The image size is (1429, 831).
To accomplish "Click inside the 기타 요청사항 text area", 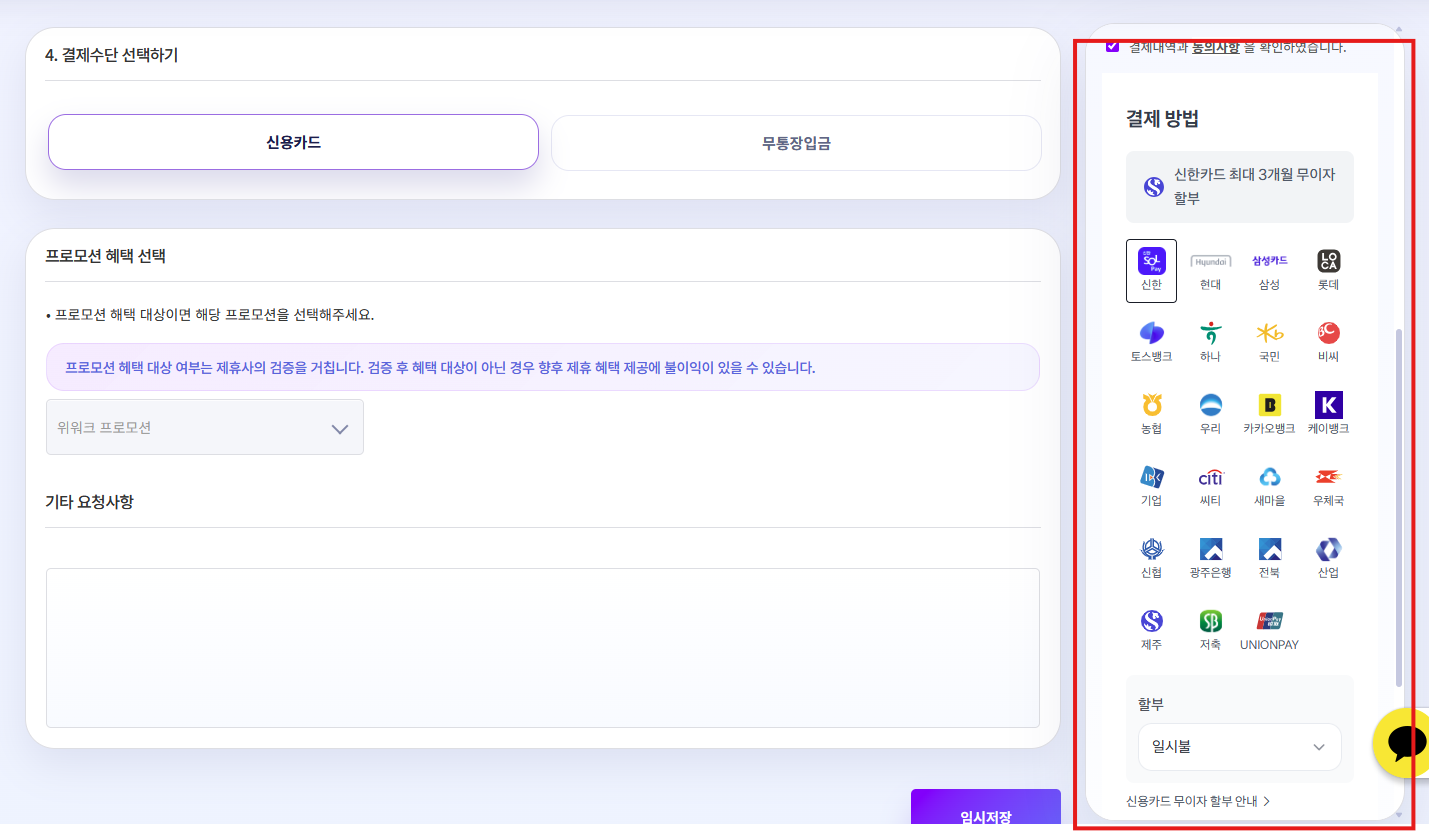I will pyautogui.click(x=543, y=648).
